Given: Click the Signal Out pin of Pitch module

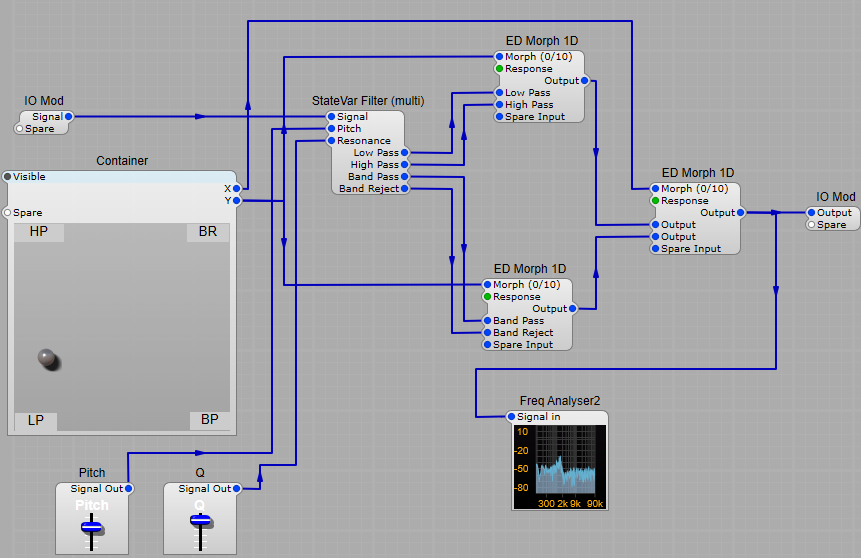Looking at the screenshot, I should pyautogui.click(x=130, y=489).
